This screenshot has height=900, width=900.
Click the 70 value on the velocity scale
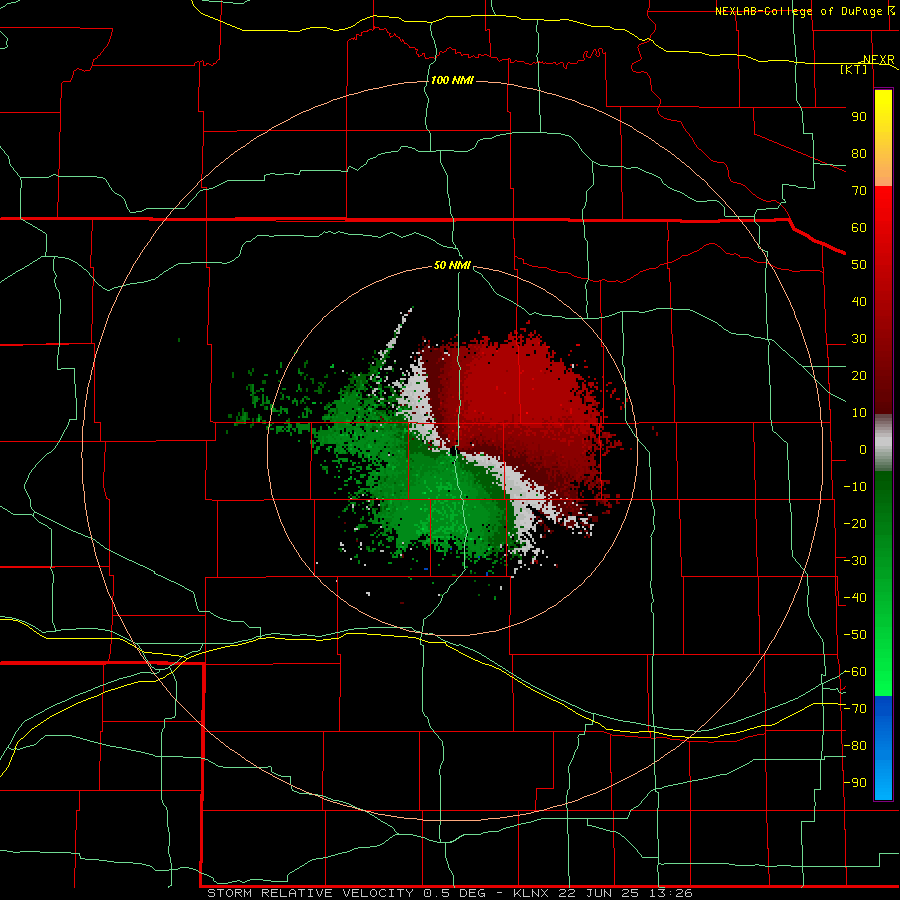[x=859, y=191]
